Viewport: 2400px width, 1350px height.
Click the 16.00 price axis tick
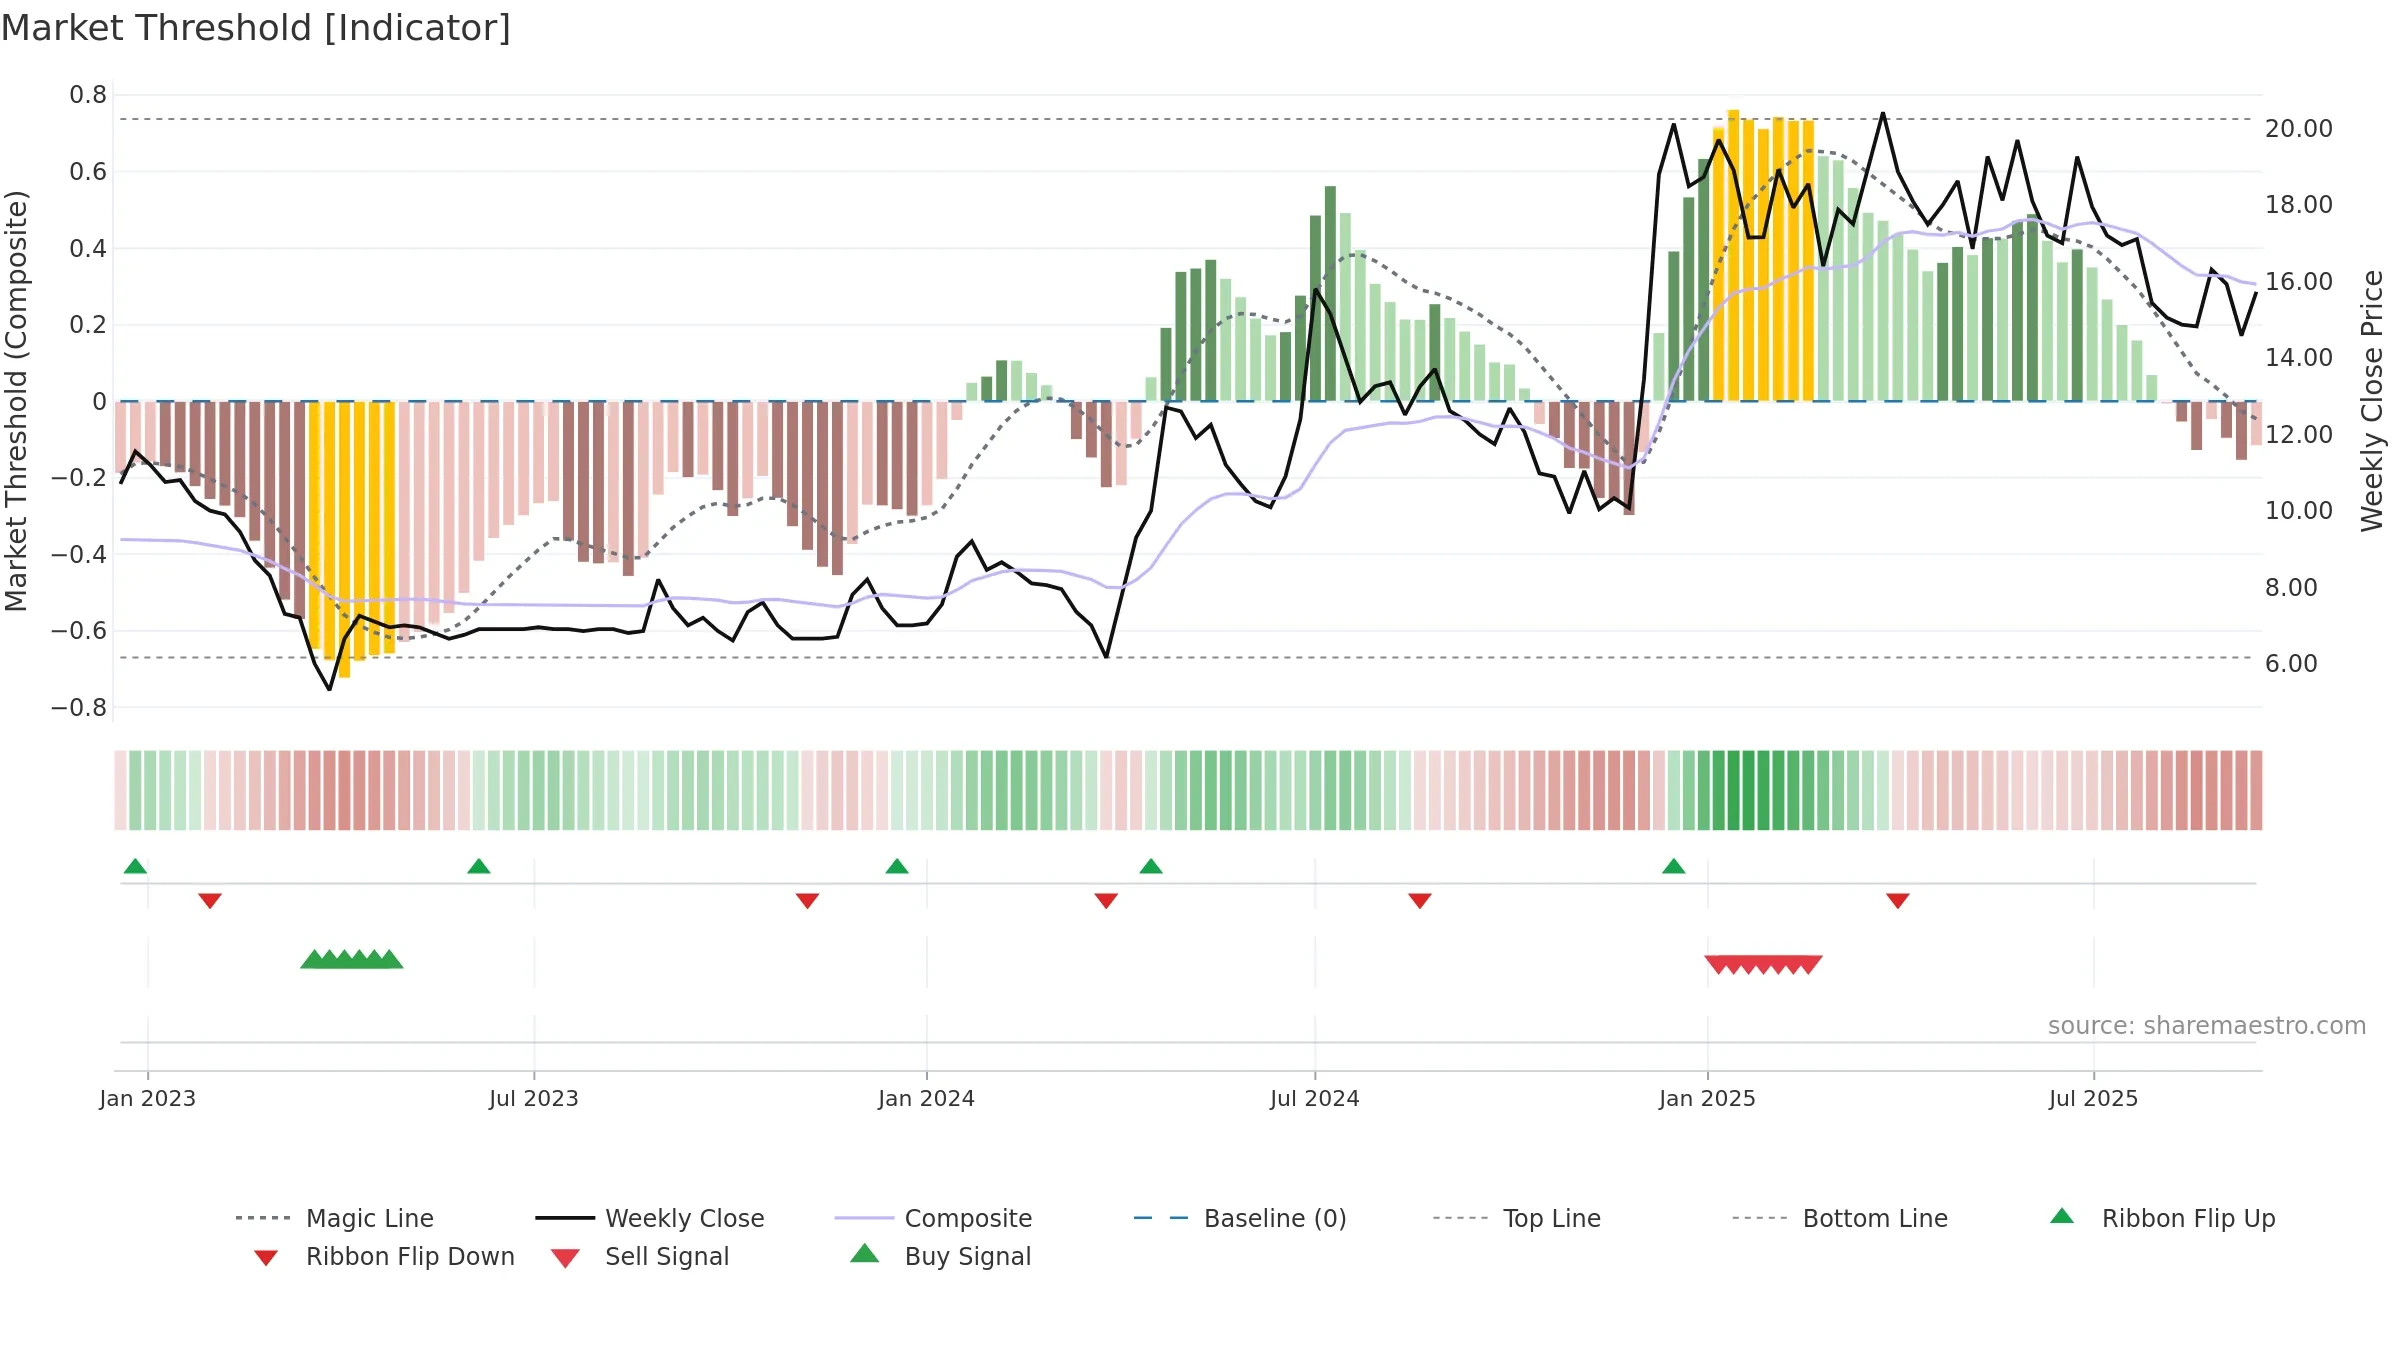point(2299,282)
